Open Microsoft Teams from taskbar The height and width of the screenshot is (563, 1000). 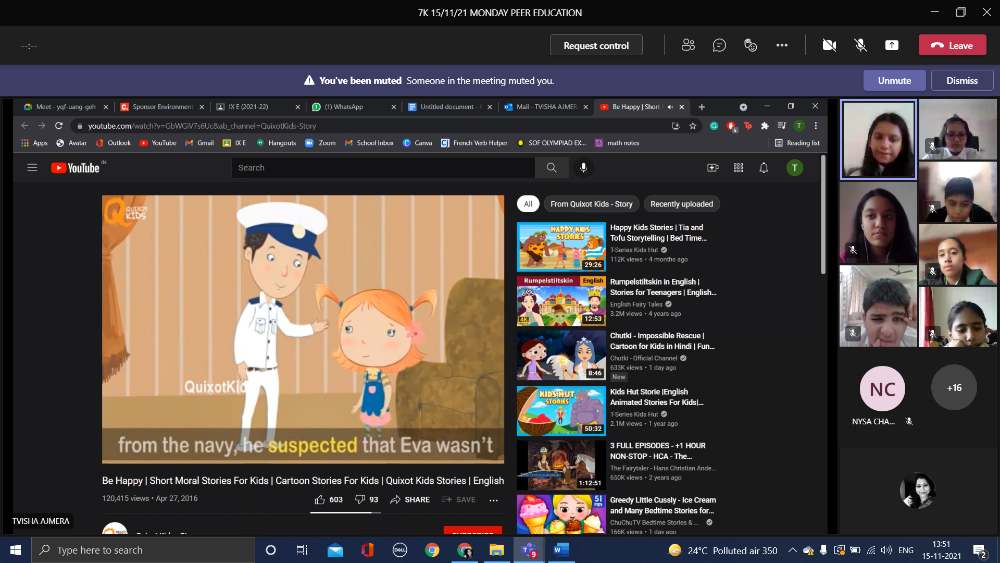(x=529, y=550)
